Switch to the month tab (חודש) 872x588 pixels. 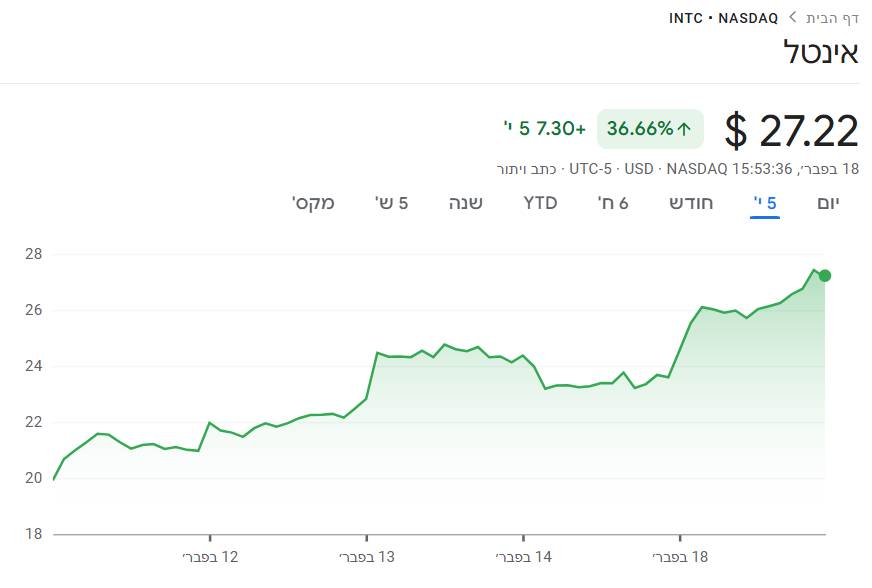[x=691, y=203]
